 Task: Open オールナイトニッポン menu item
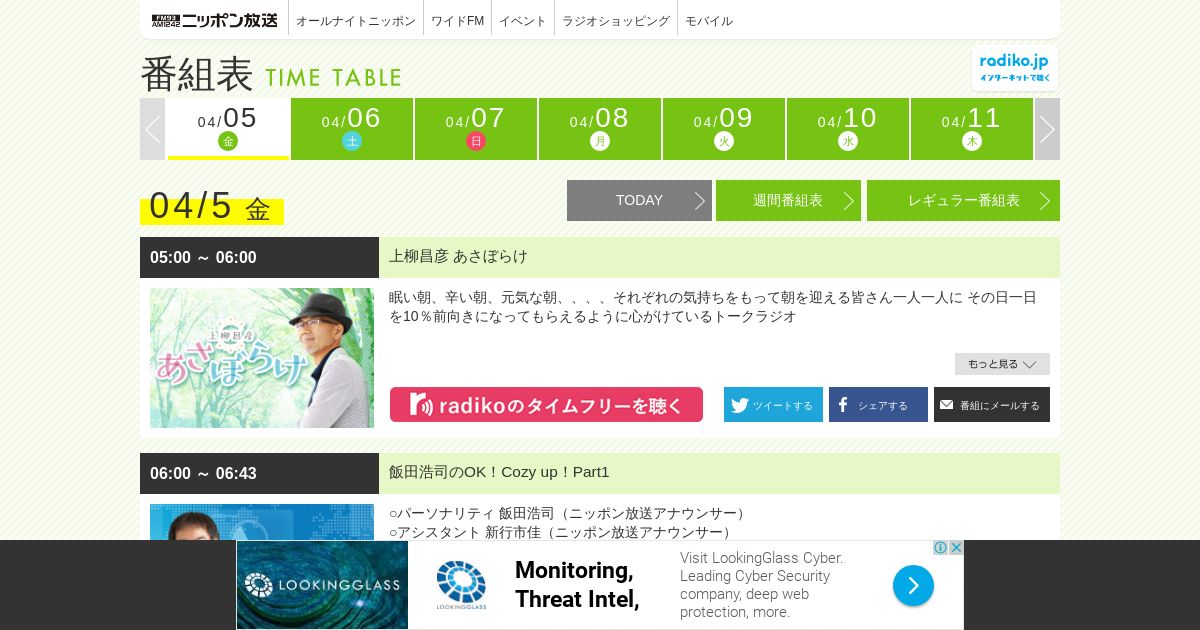tap(356, 20)
